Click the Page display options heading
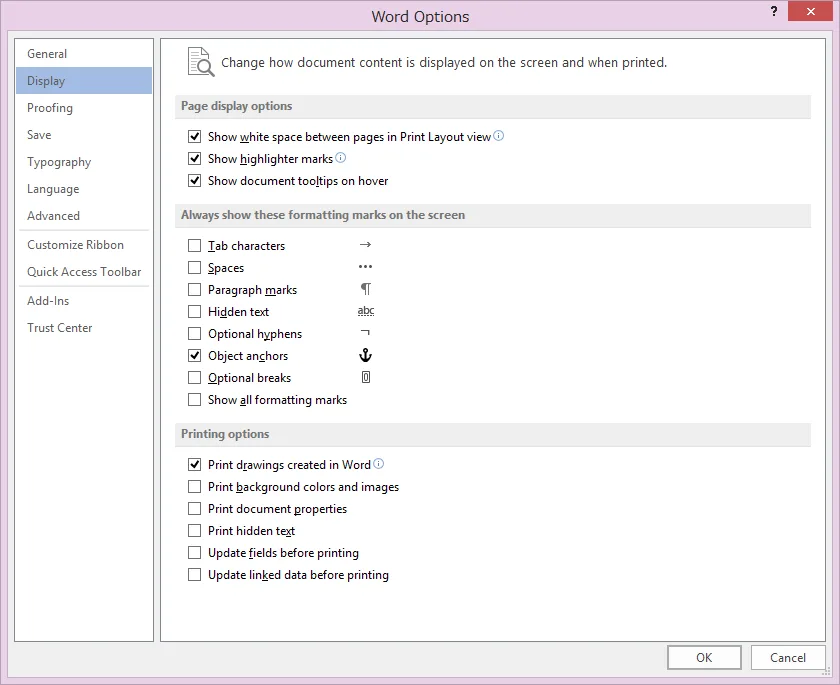The width and height of the screenshot is (840, 685). [236, 106]
